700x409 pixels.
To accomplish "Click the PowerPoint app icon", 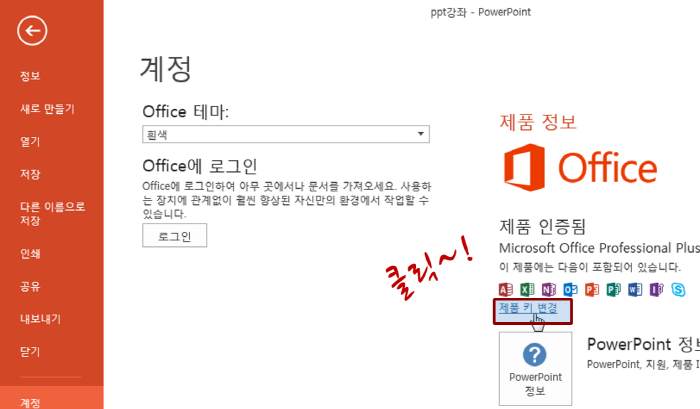I will [x=592, y=289].
